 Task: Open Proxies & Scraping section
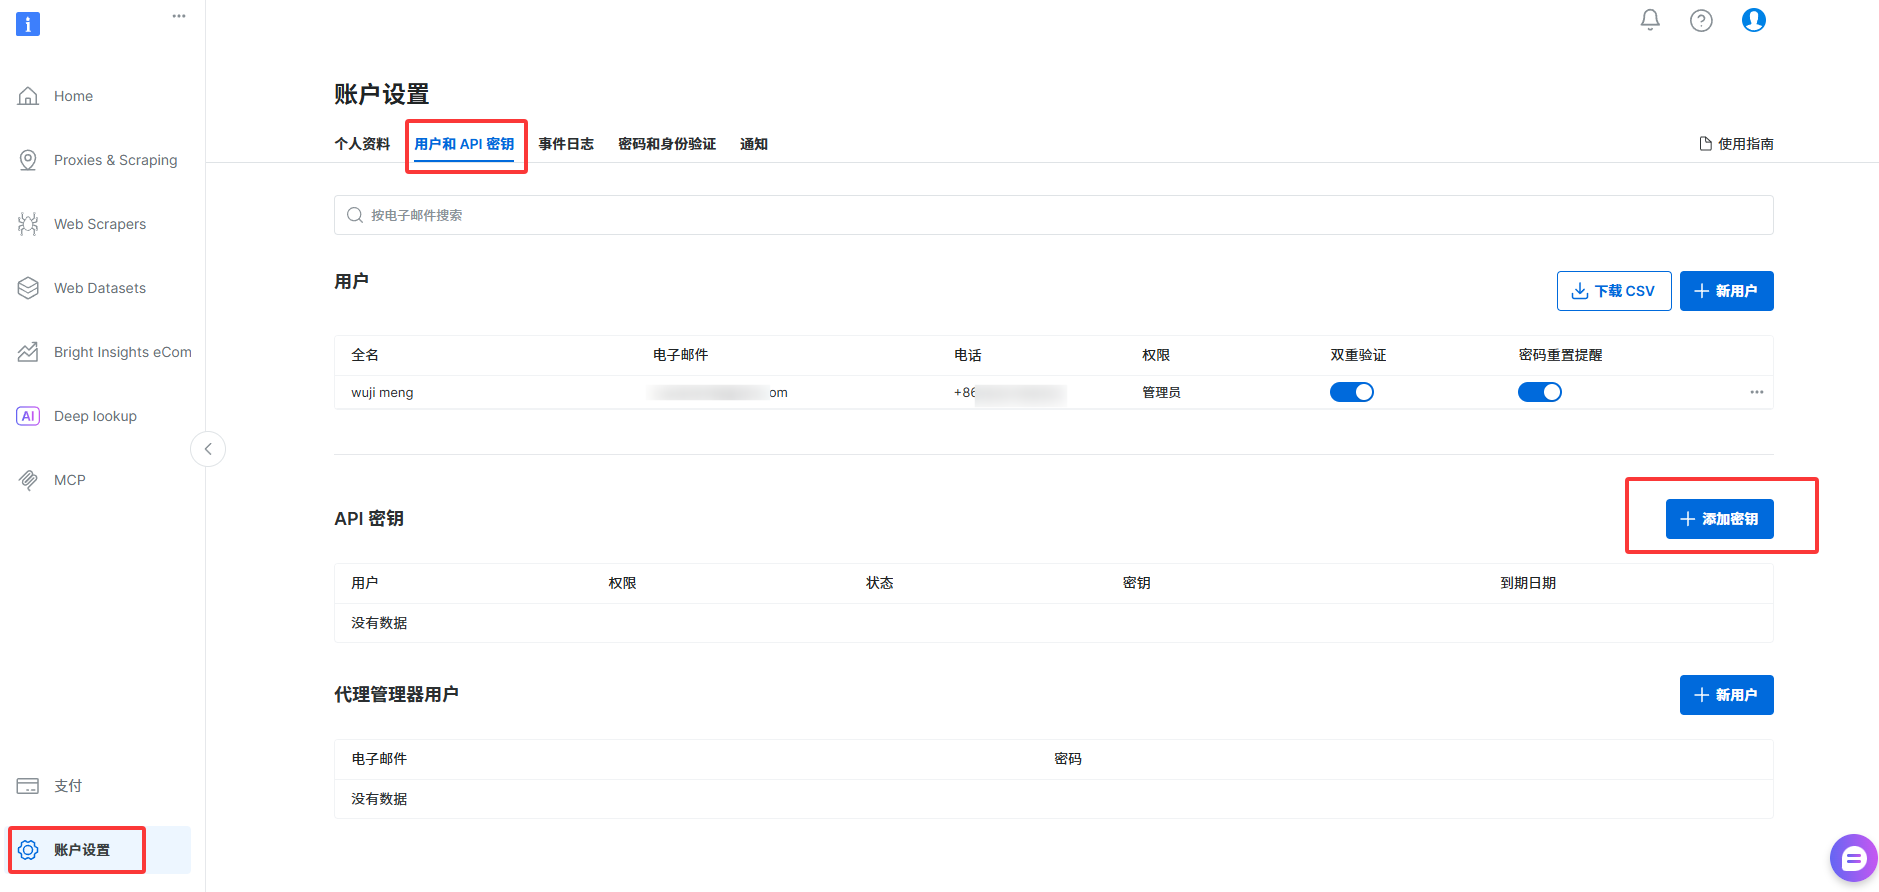point(115,160)
